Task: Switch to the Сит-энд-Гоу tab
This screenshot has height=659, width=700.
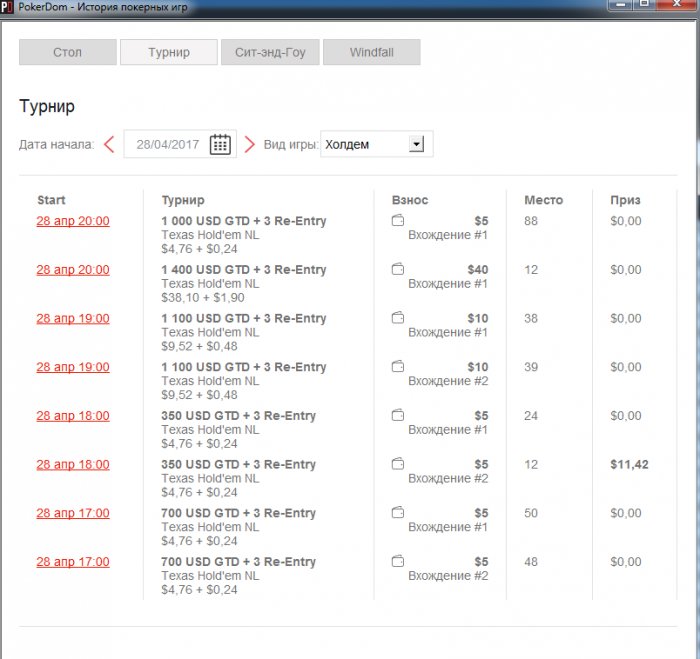Action: (270, 52)
